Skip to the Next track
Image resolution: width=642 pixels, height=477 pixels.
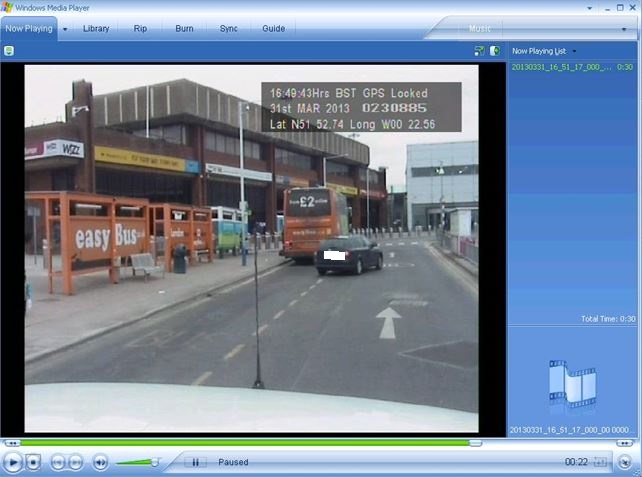click(x=76, y=462)
